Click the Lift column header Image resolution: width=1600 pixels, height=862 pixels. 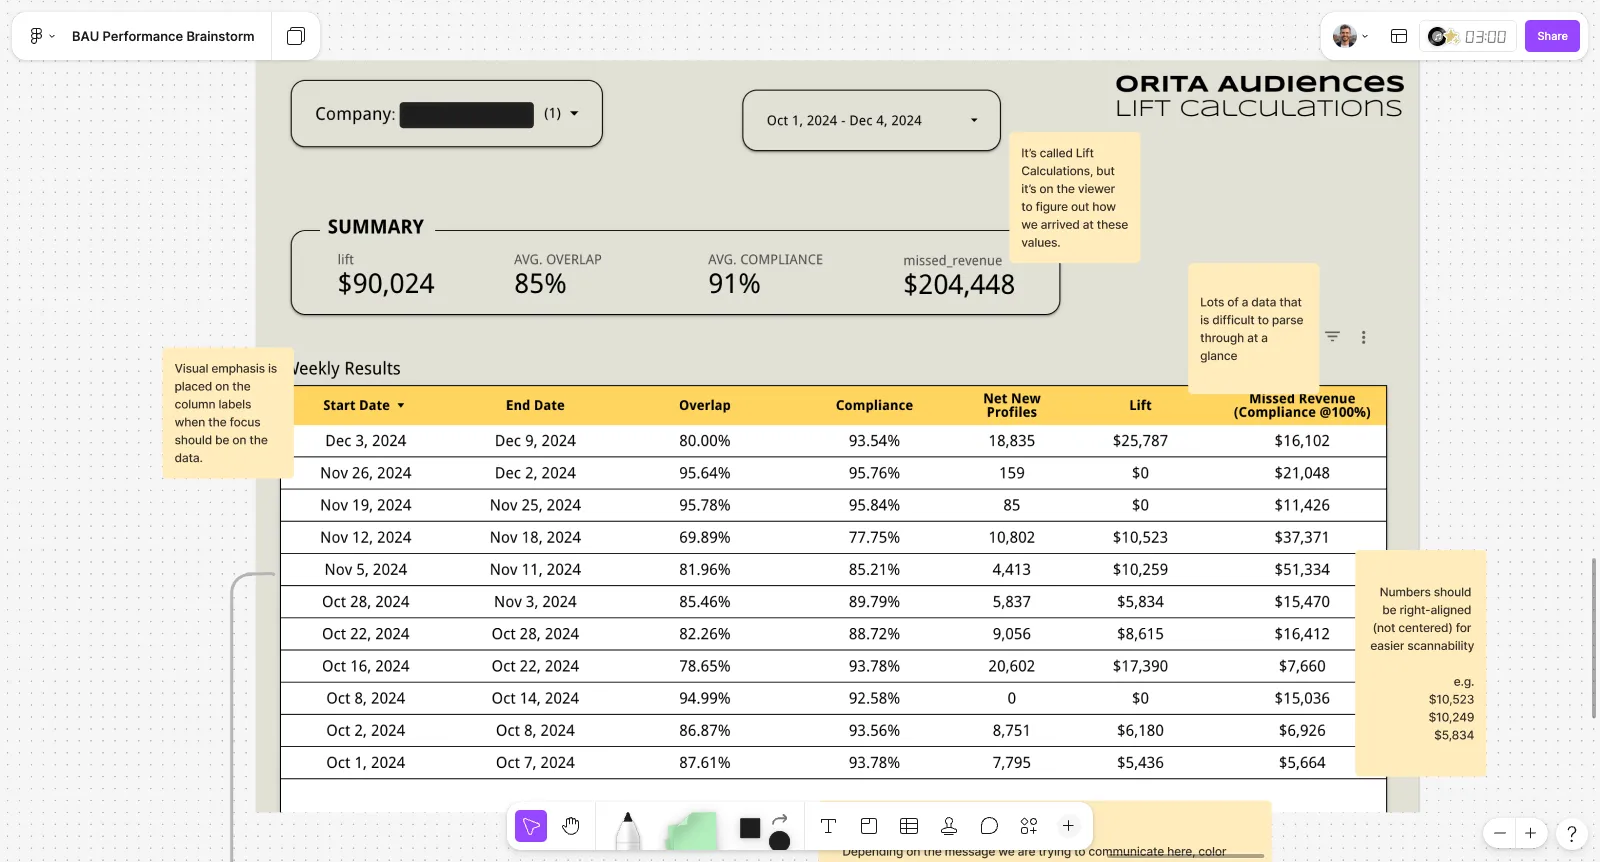pos(1140,405)
